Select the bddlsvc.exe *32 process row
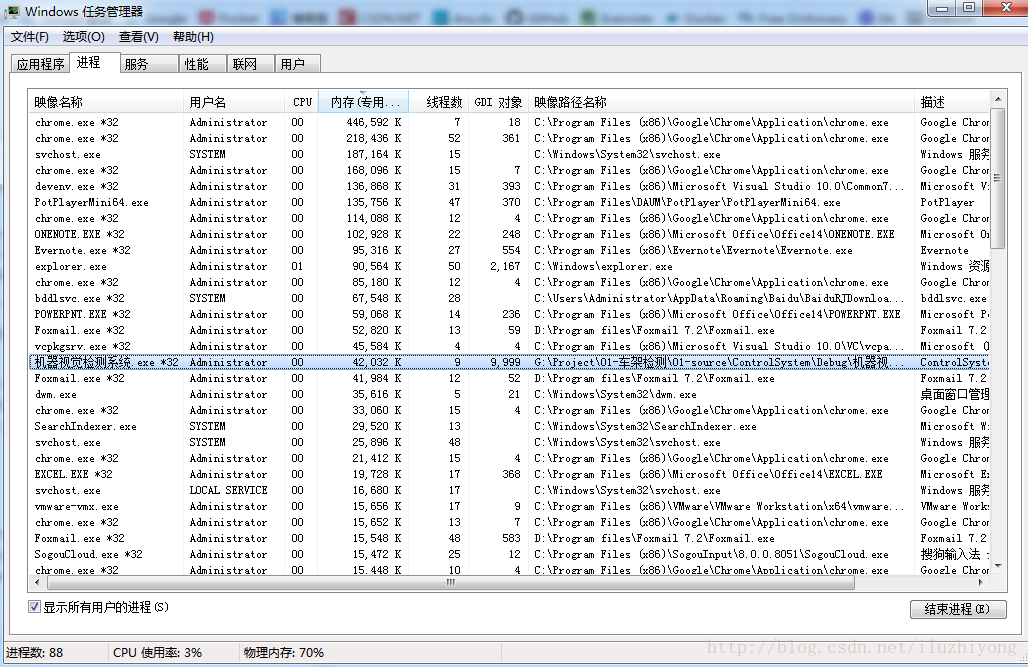Image resolution: width=1028 pixels, height=667 pixels. pyautogui.click(x=509, y=298)
